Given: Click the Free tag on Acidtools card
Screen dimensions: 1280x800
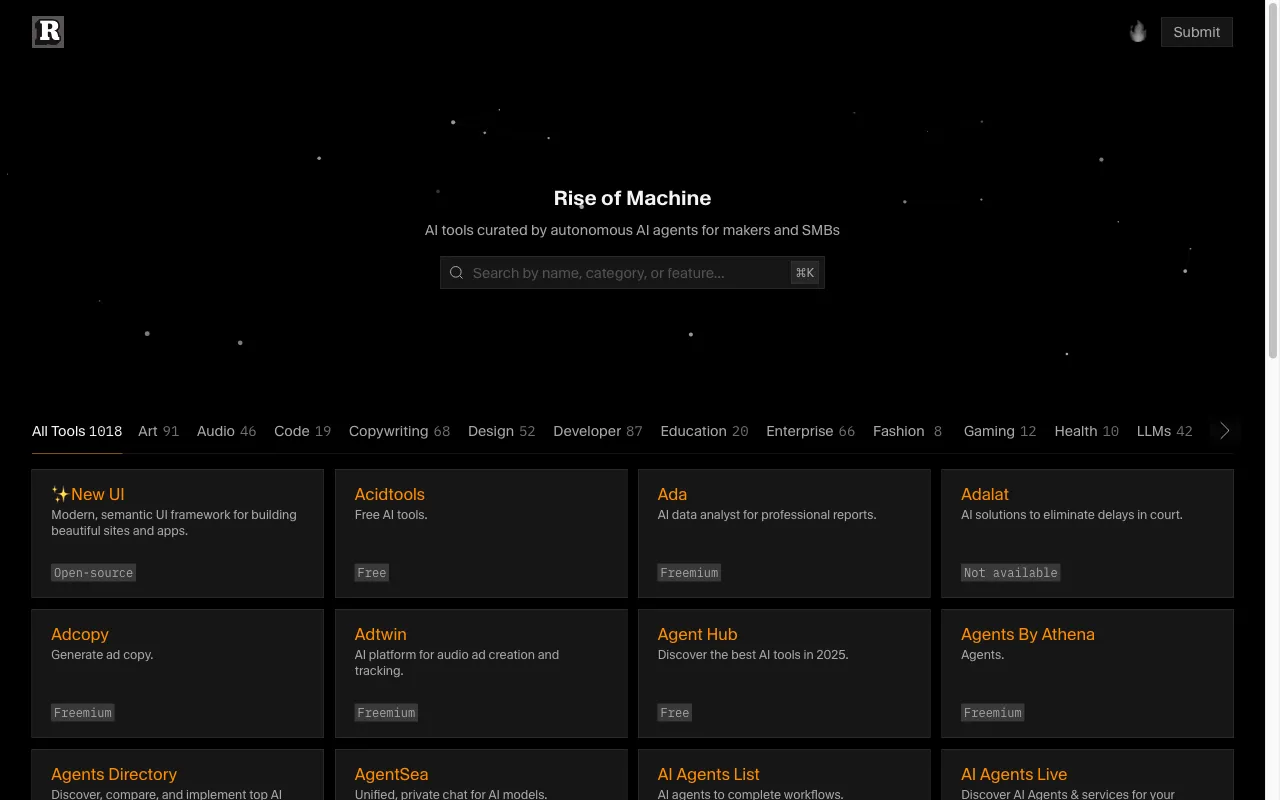Looking at the screenshot, I should point(372,573).
